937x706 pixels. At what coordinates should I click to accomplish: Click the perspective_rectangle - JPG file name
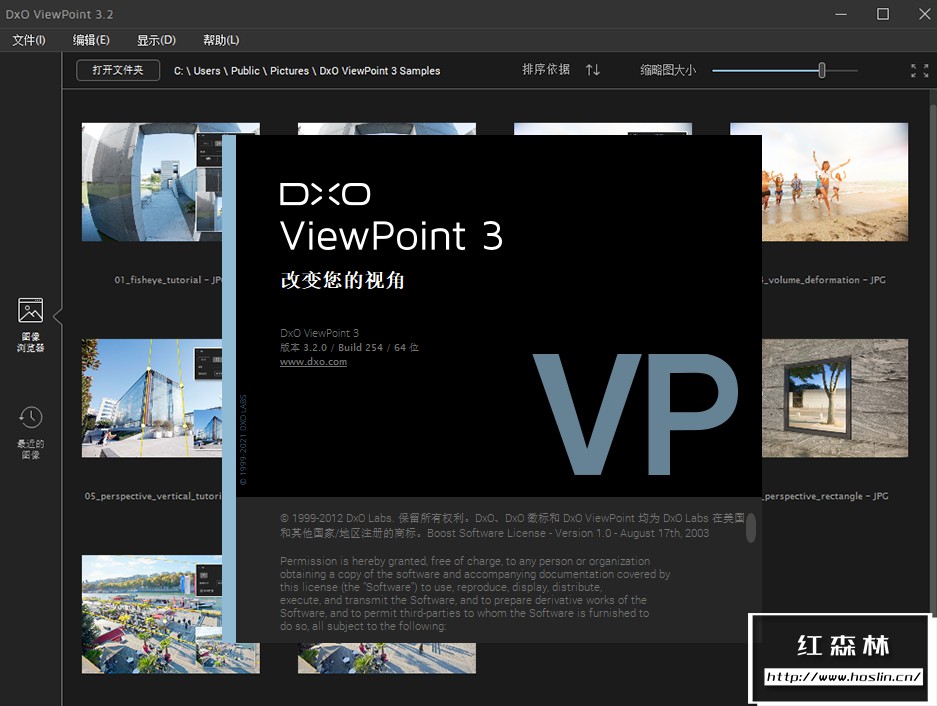click(825, 496)
